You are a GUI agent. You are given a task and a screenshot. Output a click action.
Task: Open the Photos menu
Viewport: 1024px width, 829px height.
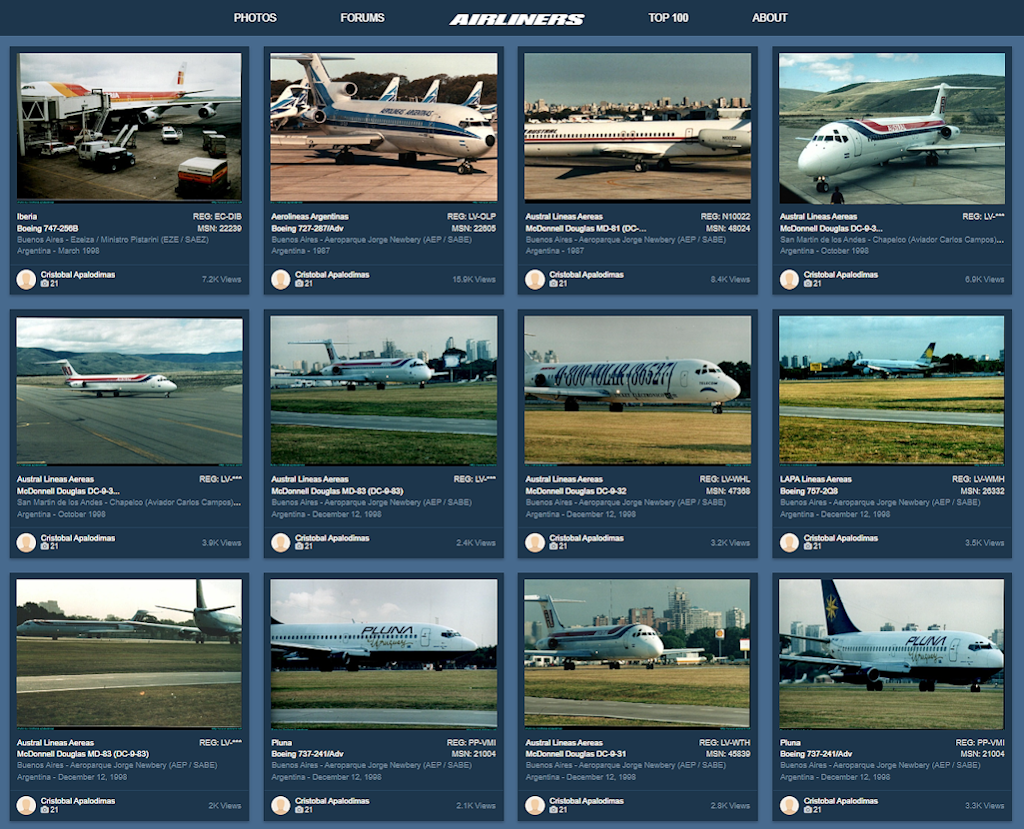coord(255,18)
